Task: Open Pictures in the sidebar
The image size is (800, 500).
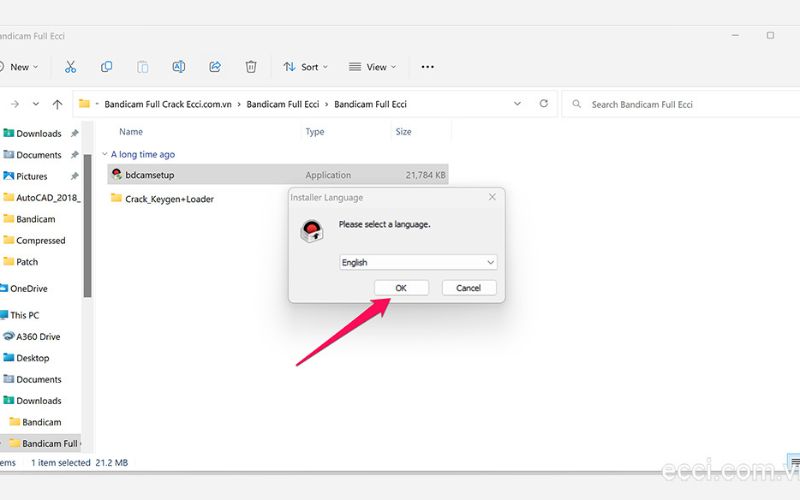Action: [x=32, y=177]
